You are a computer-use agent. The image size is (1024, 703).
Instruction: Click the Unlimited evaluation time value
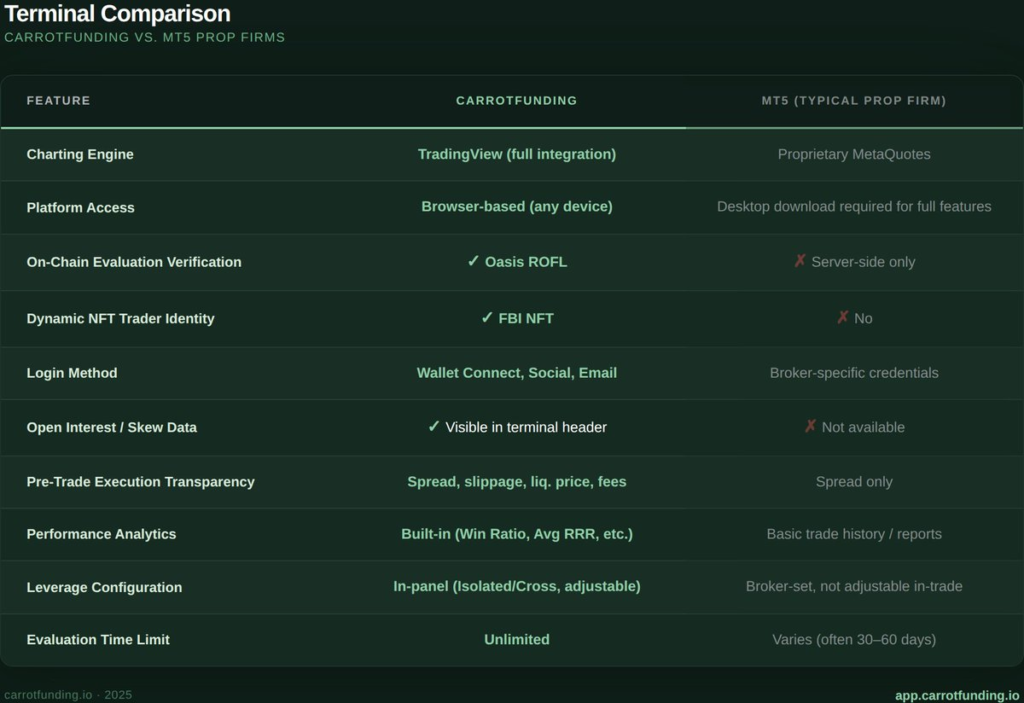point(516,640)
